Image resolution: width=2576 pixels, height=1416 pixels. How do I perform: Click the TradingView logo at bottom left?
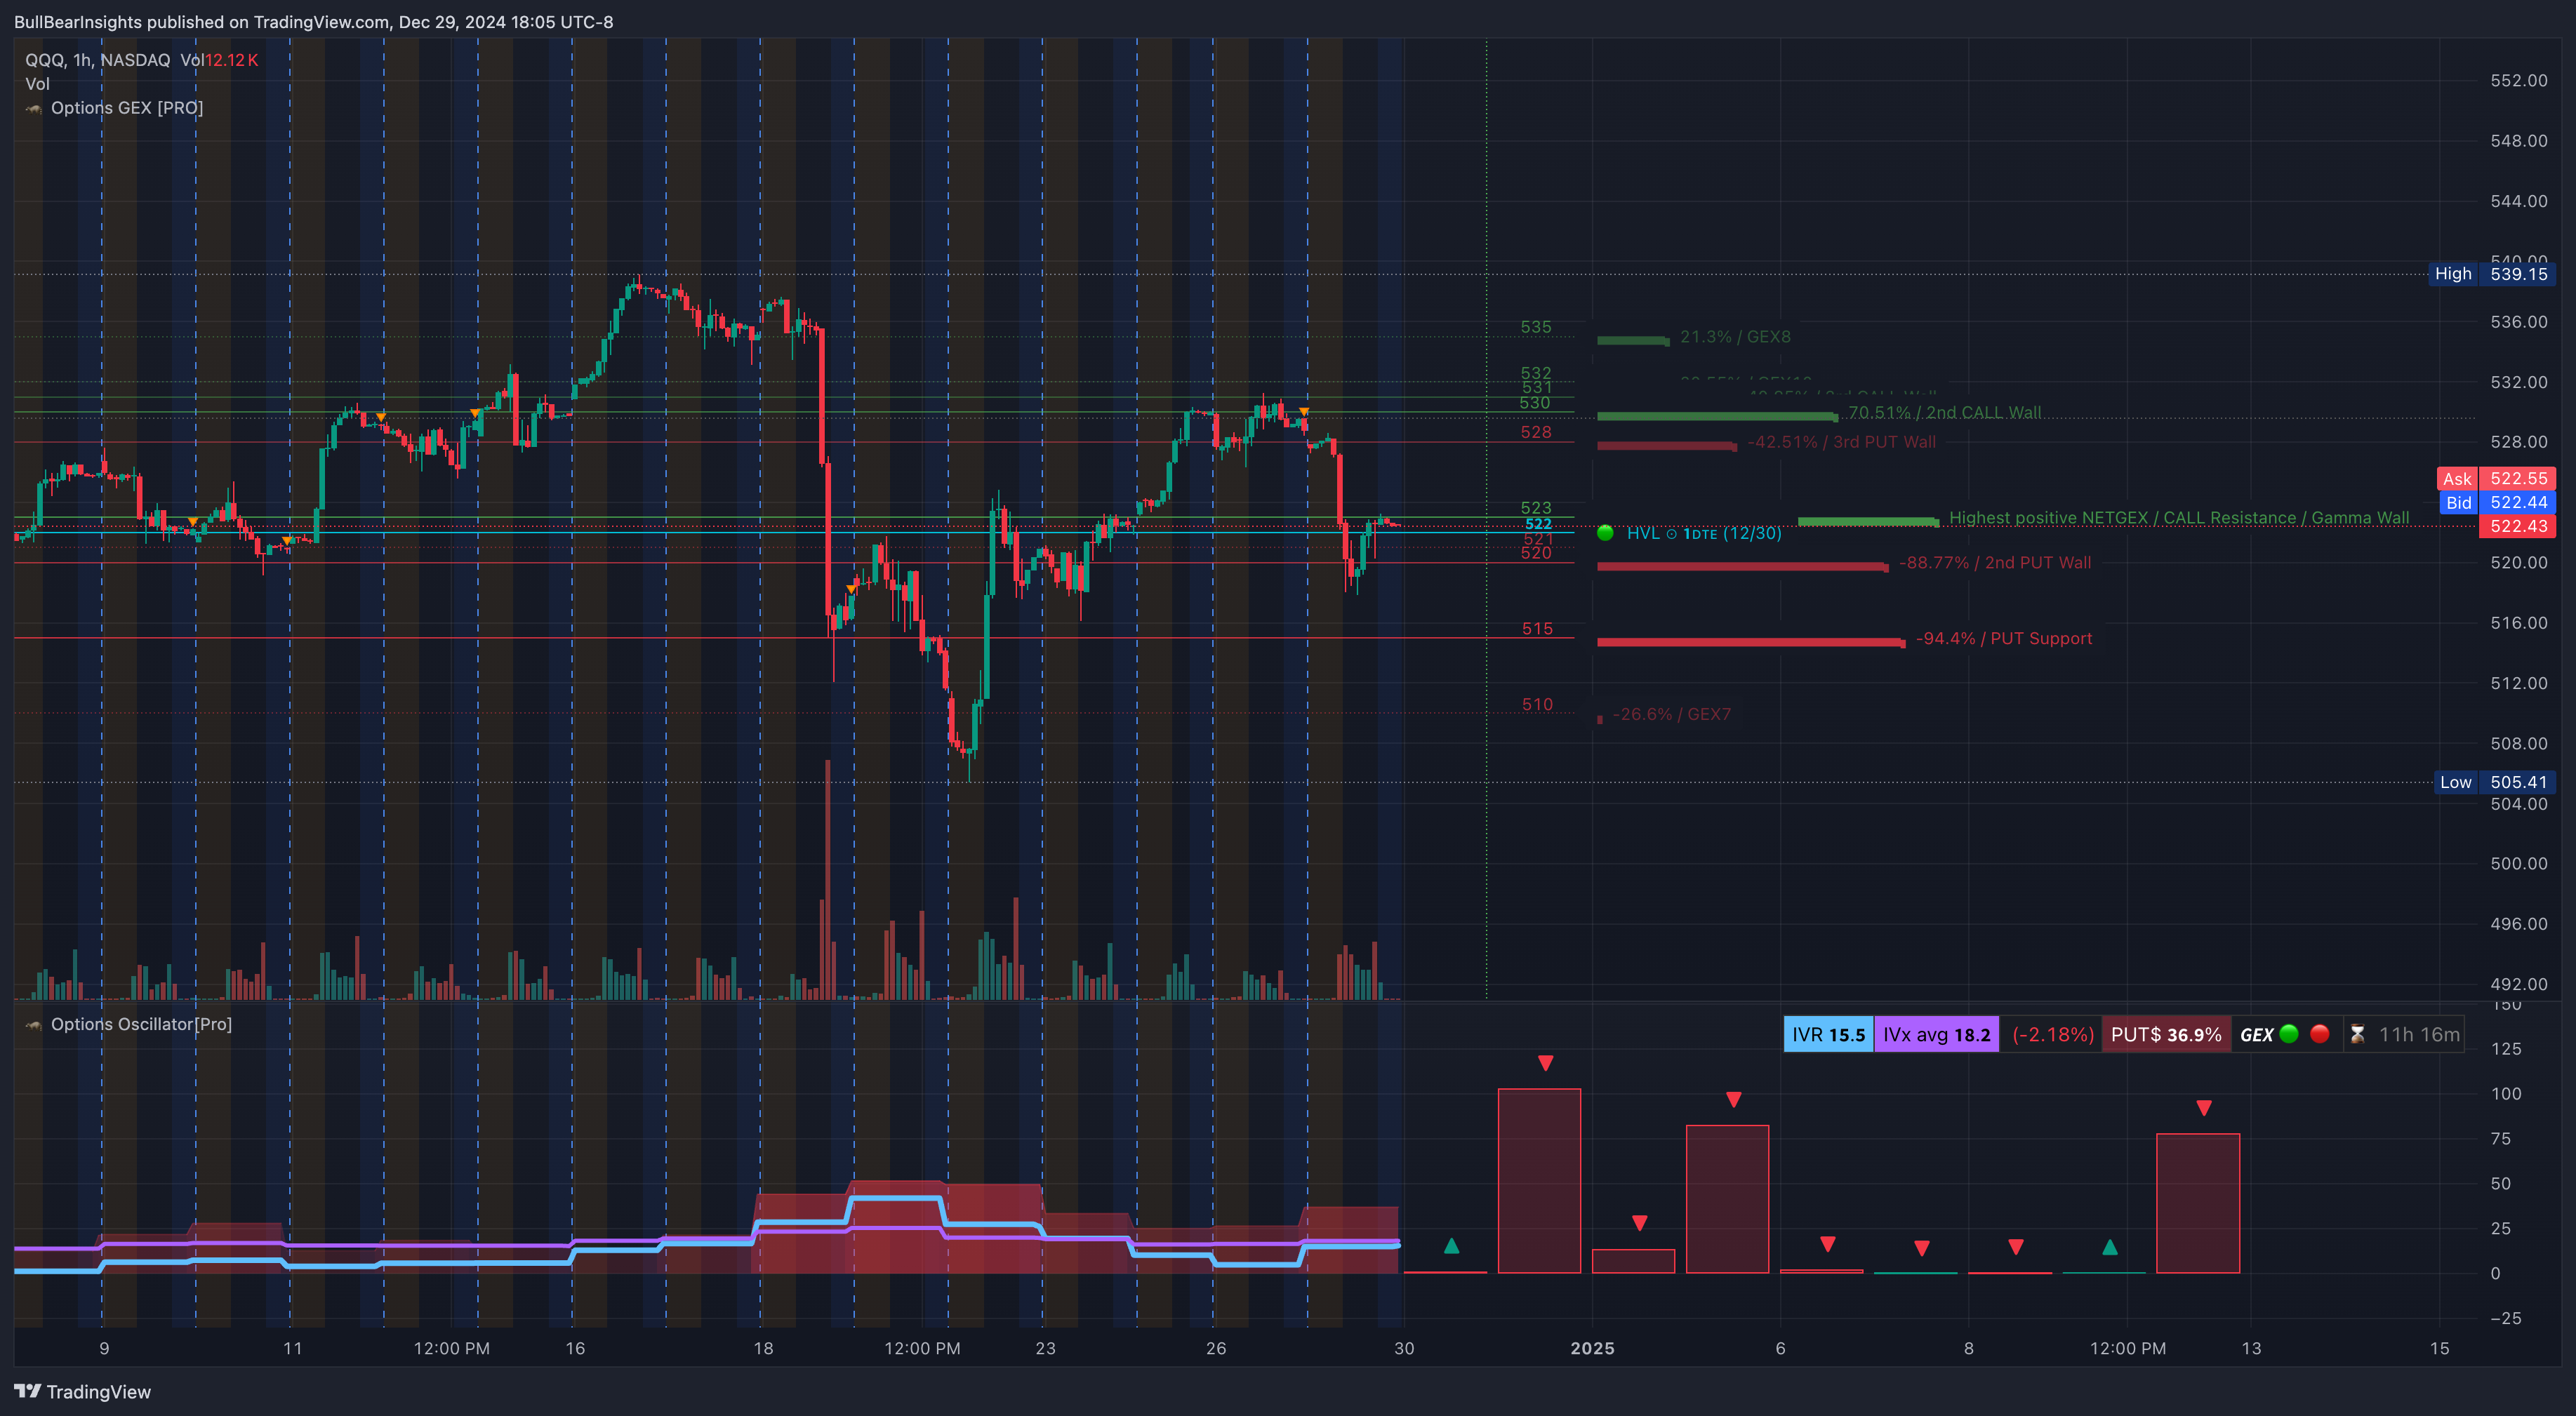[82, 1392]
